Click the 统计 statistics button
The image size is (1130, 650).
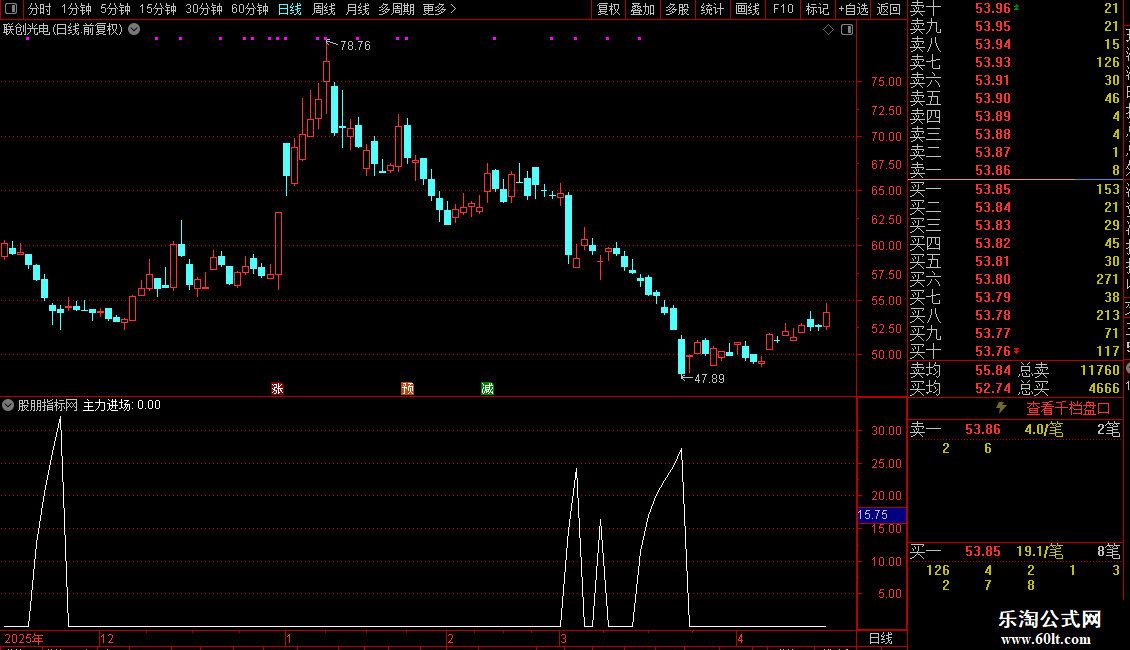click(x=712, y=9)
